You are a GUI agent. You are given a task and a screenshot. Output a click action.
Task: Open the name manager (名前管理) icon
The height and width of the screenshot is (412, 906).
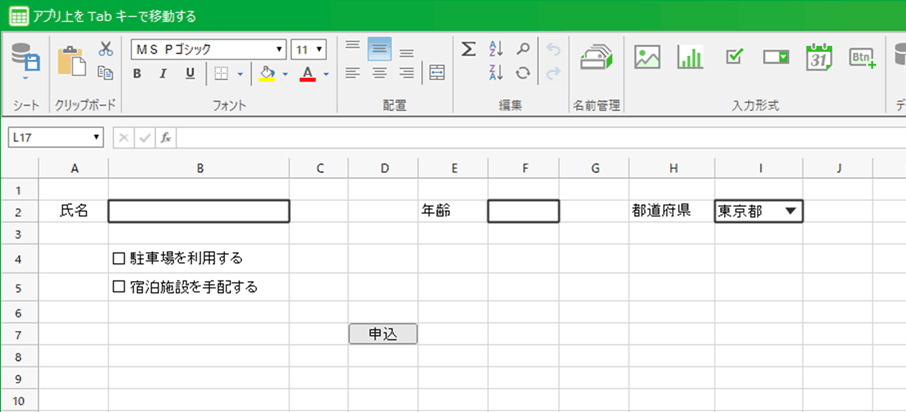(596, 58)
